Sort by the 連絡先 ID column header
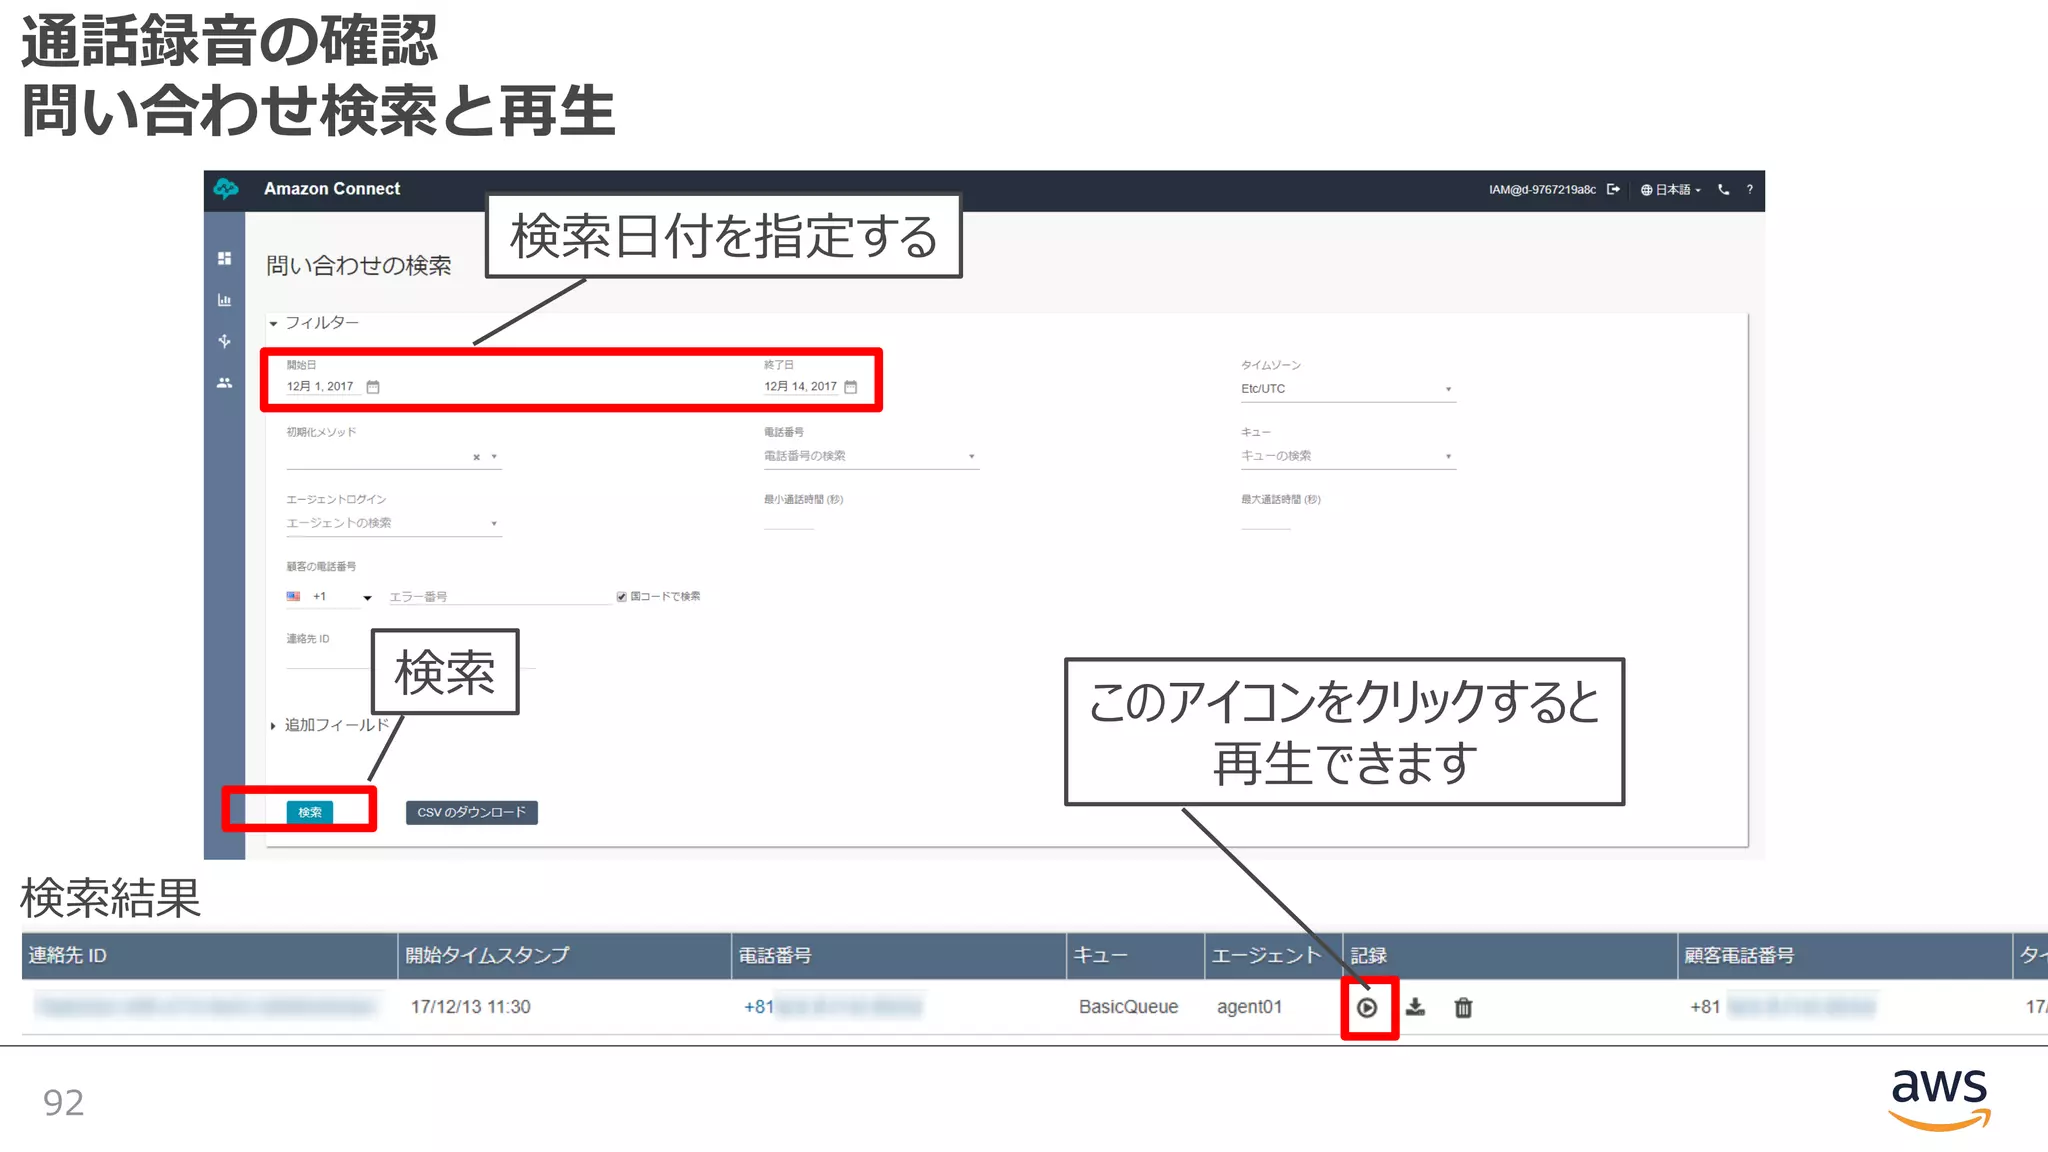This screenshot has height=1152, width=2048. tap(209, 956)
